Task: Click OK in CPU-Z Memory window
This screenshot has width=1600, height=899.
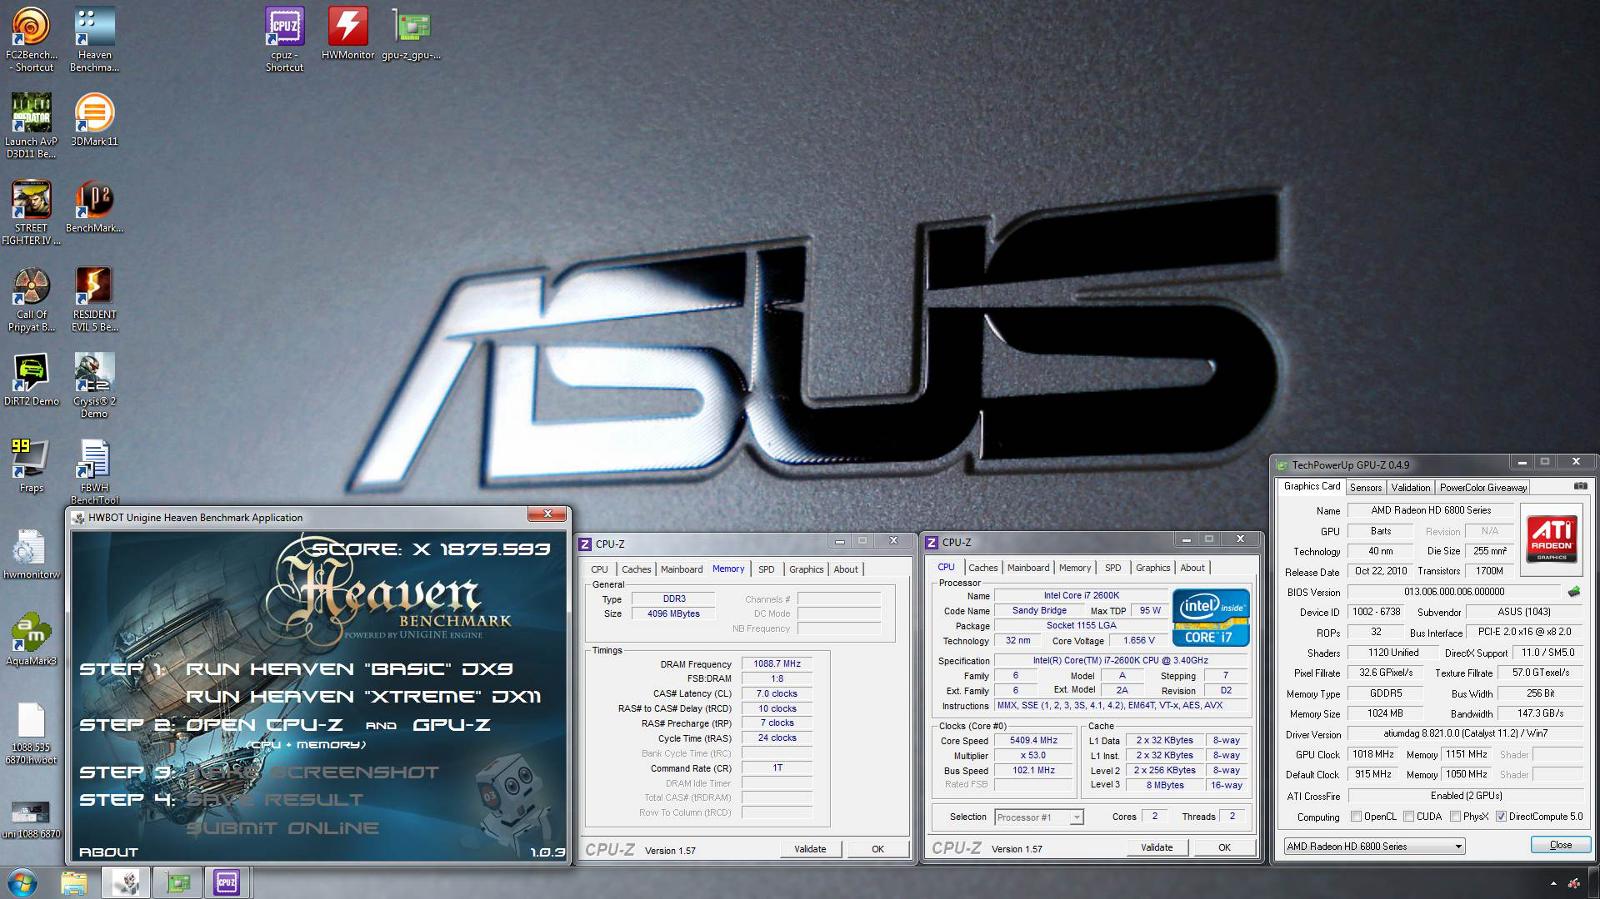Action: pyautogui.click(x=877, y=849)
